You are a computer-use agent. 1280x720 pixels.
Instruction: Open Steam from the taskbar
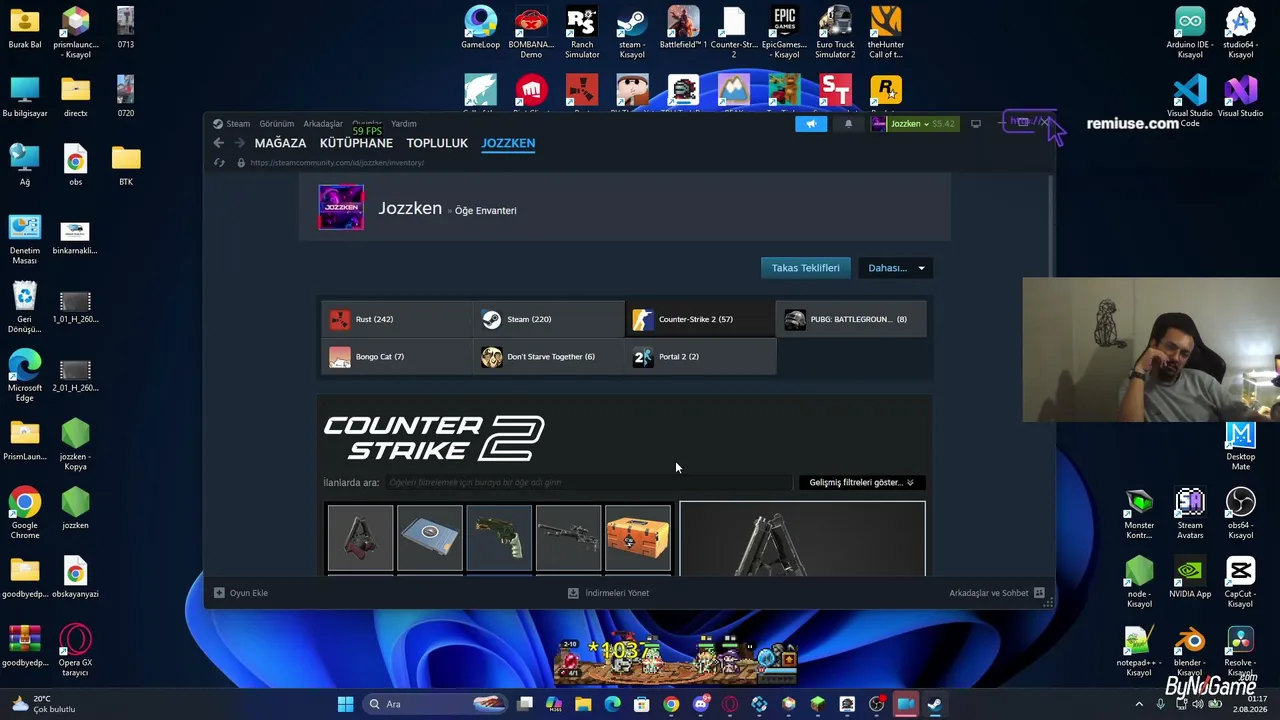pyautogui.click(x=935, y=704)
